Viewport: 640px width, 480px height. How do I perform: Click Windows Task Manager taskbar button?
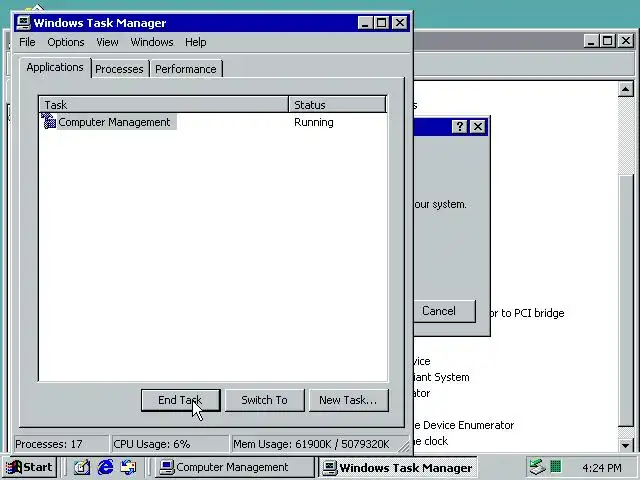pos(397,467)
